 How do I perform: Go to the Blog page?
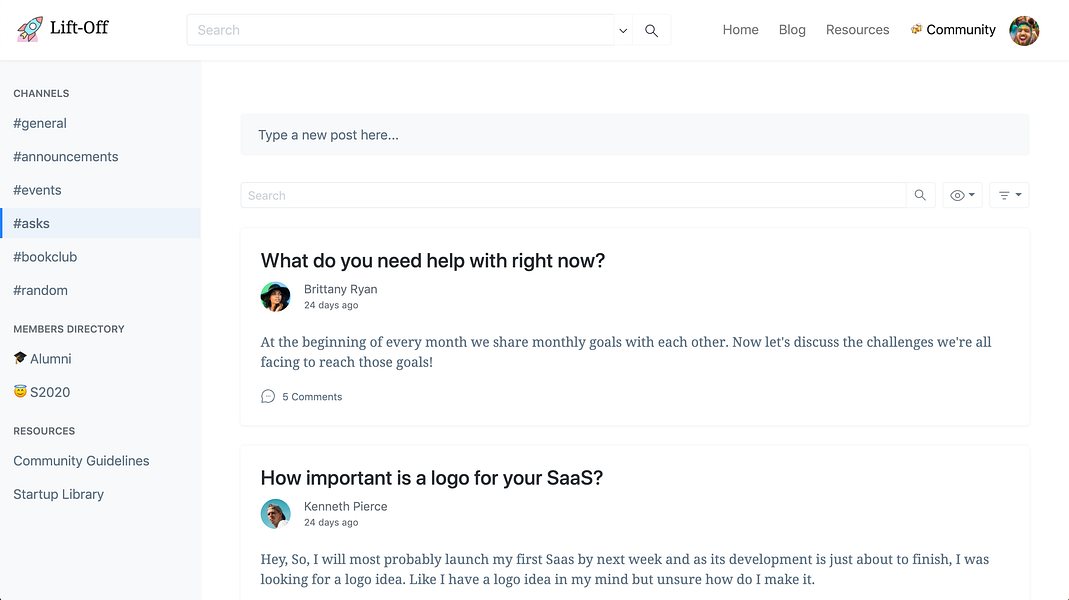tap(792, 30)
